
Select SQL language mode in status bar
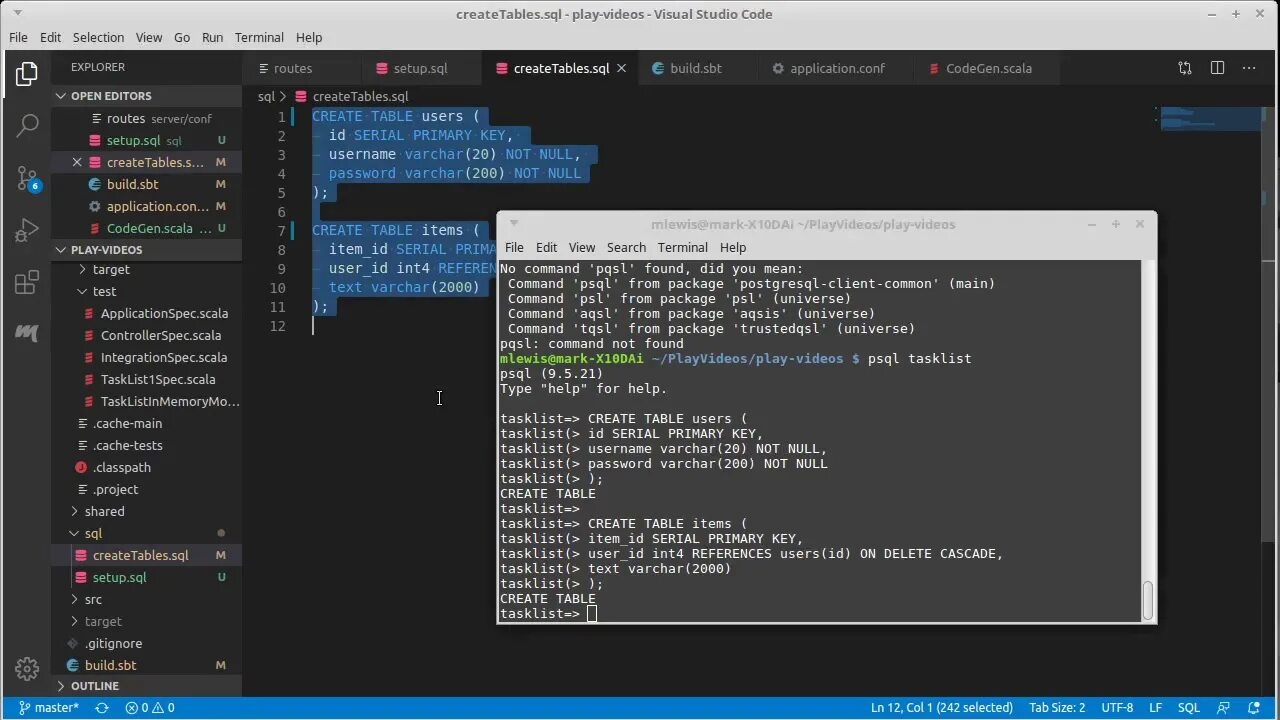tap(1188, 707)
